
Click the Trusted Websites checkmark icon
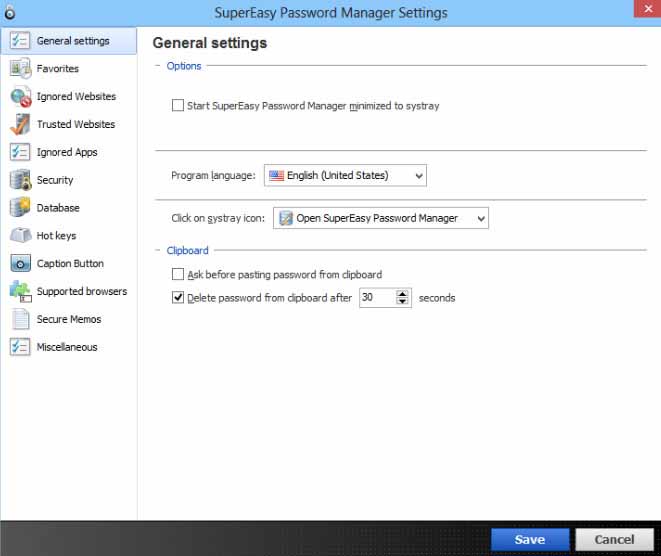tap(20, 124)
